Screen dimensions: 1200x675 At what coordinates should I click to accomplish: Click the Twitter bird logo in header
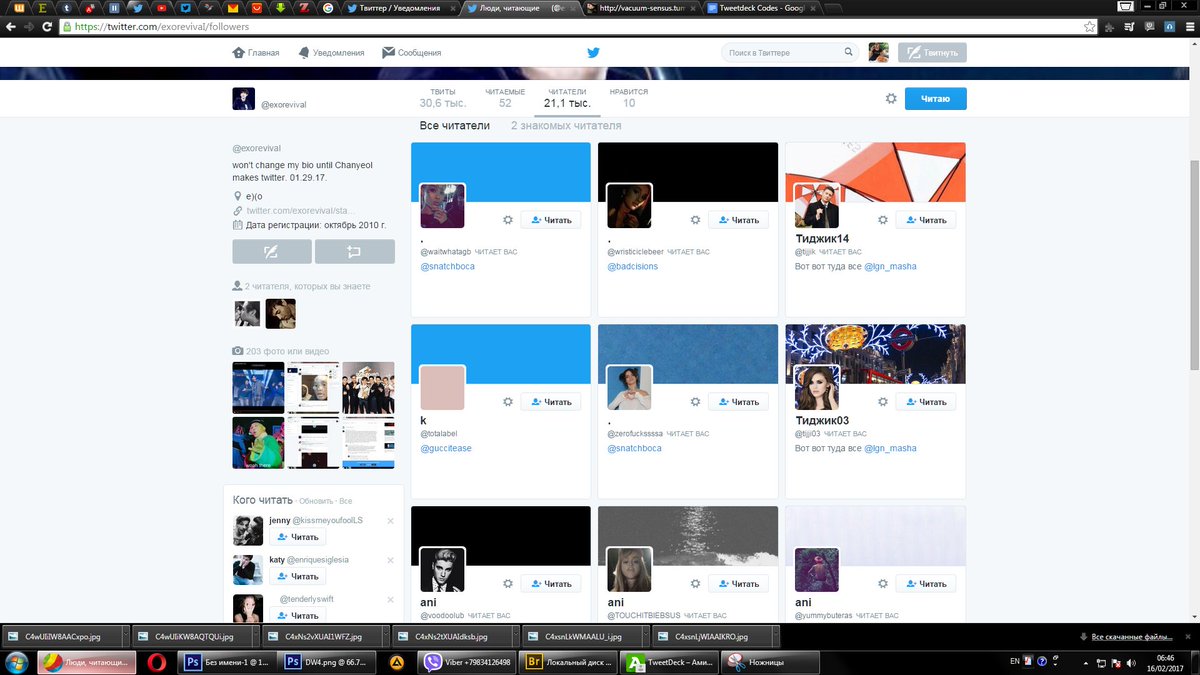point(593,53)
